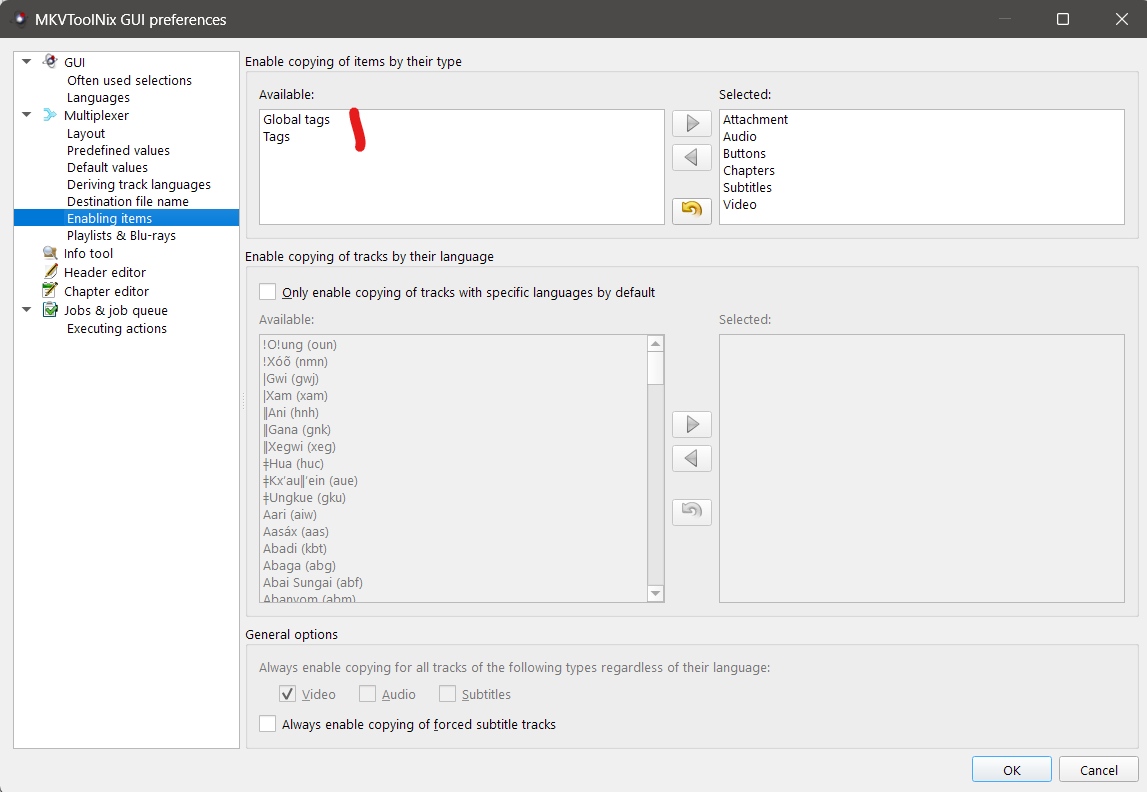Open Often used selections page
The image size is (1147, 792).
(x=129, y=80)
